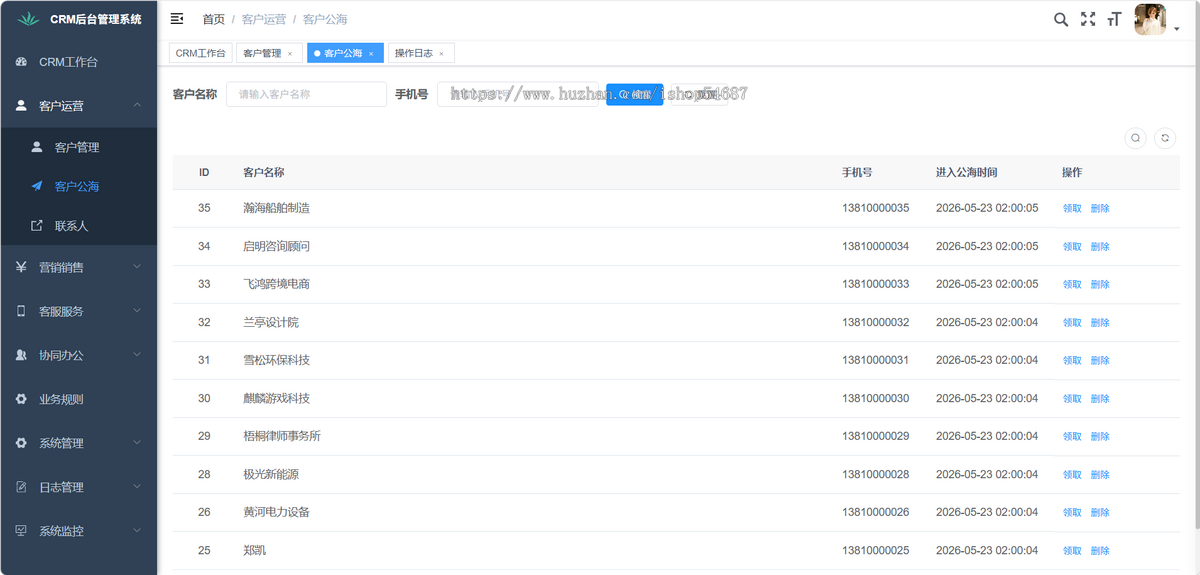Screen dimensions: 1200x575
Task: Claim customer 麒麟游戏科技 via 领取
Action: tap(1072, 398)
